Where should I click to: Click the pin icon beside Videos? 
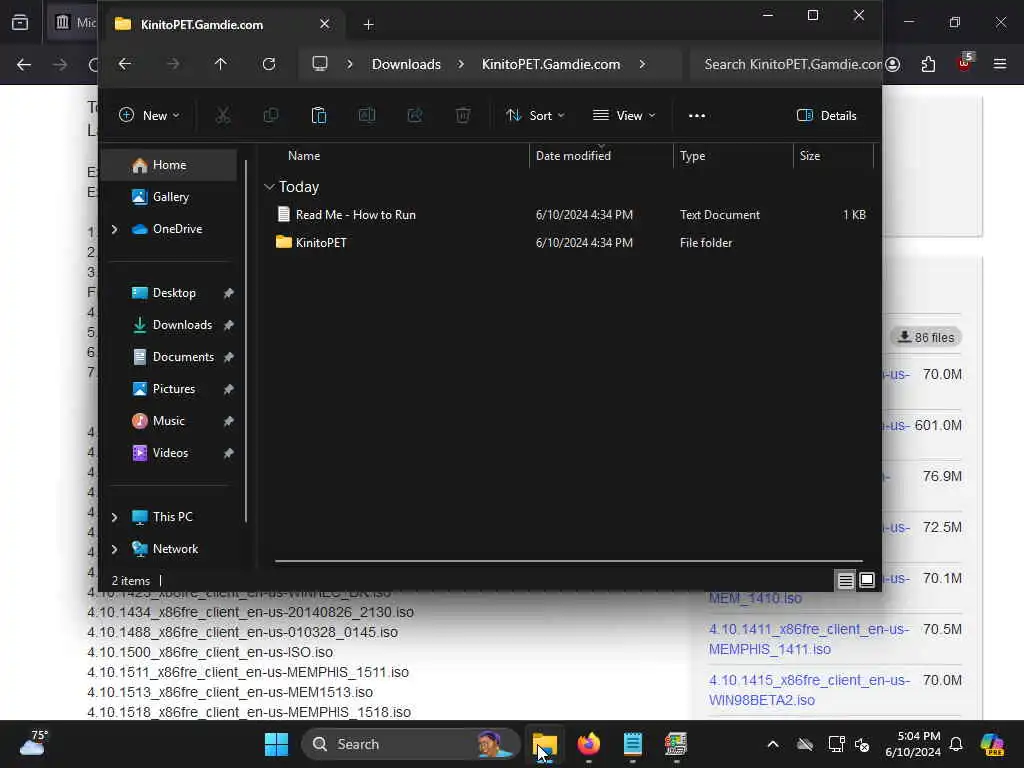(x=229, y=453)
